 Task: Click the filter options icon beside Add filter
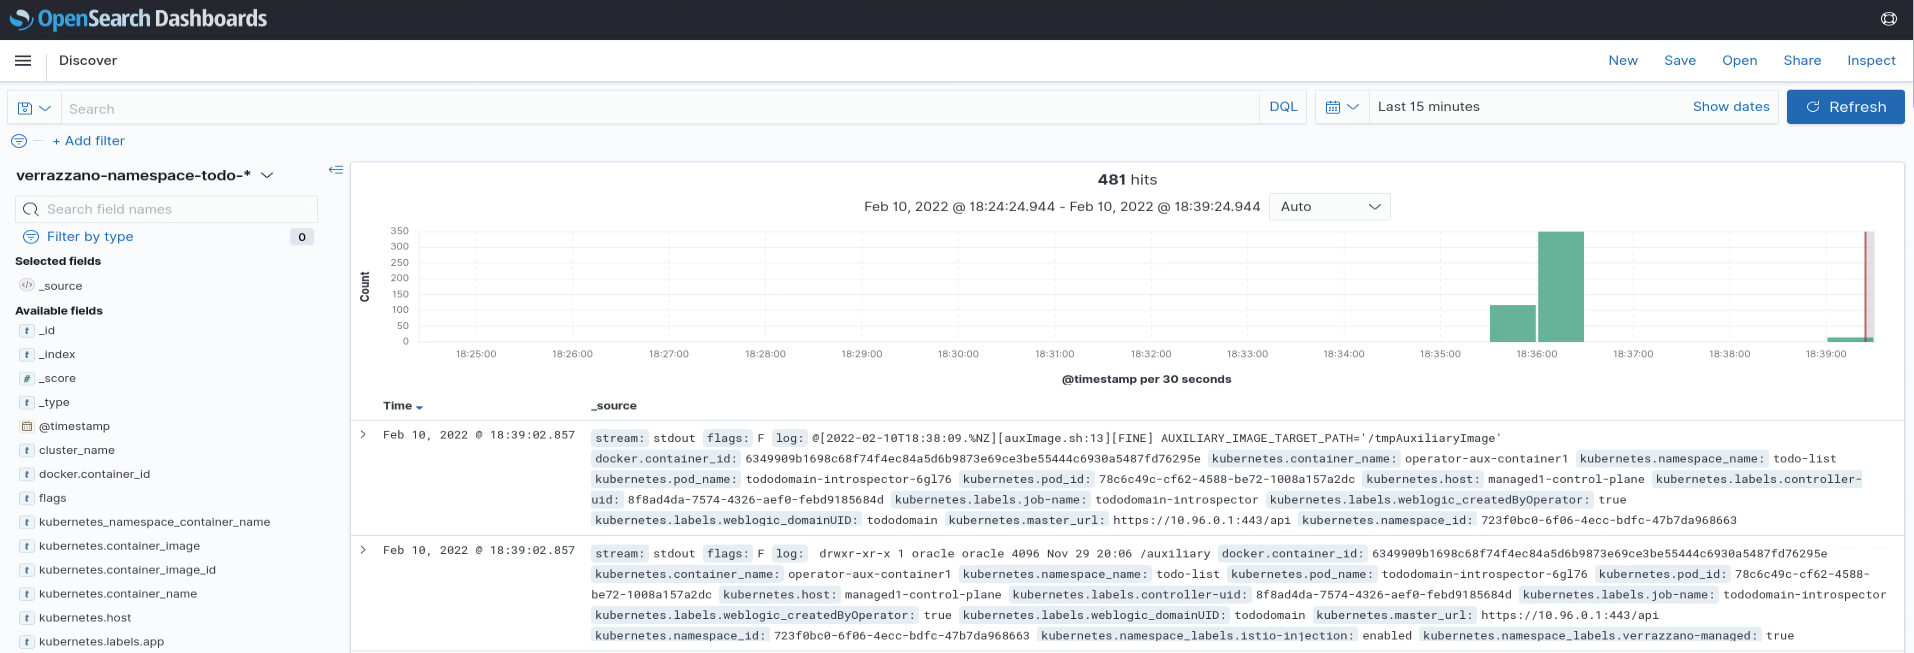coord(19,141)
